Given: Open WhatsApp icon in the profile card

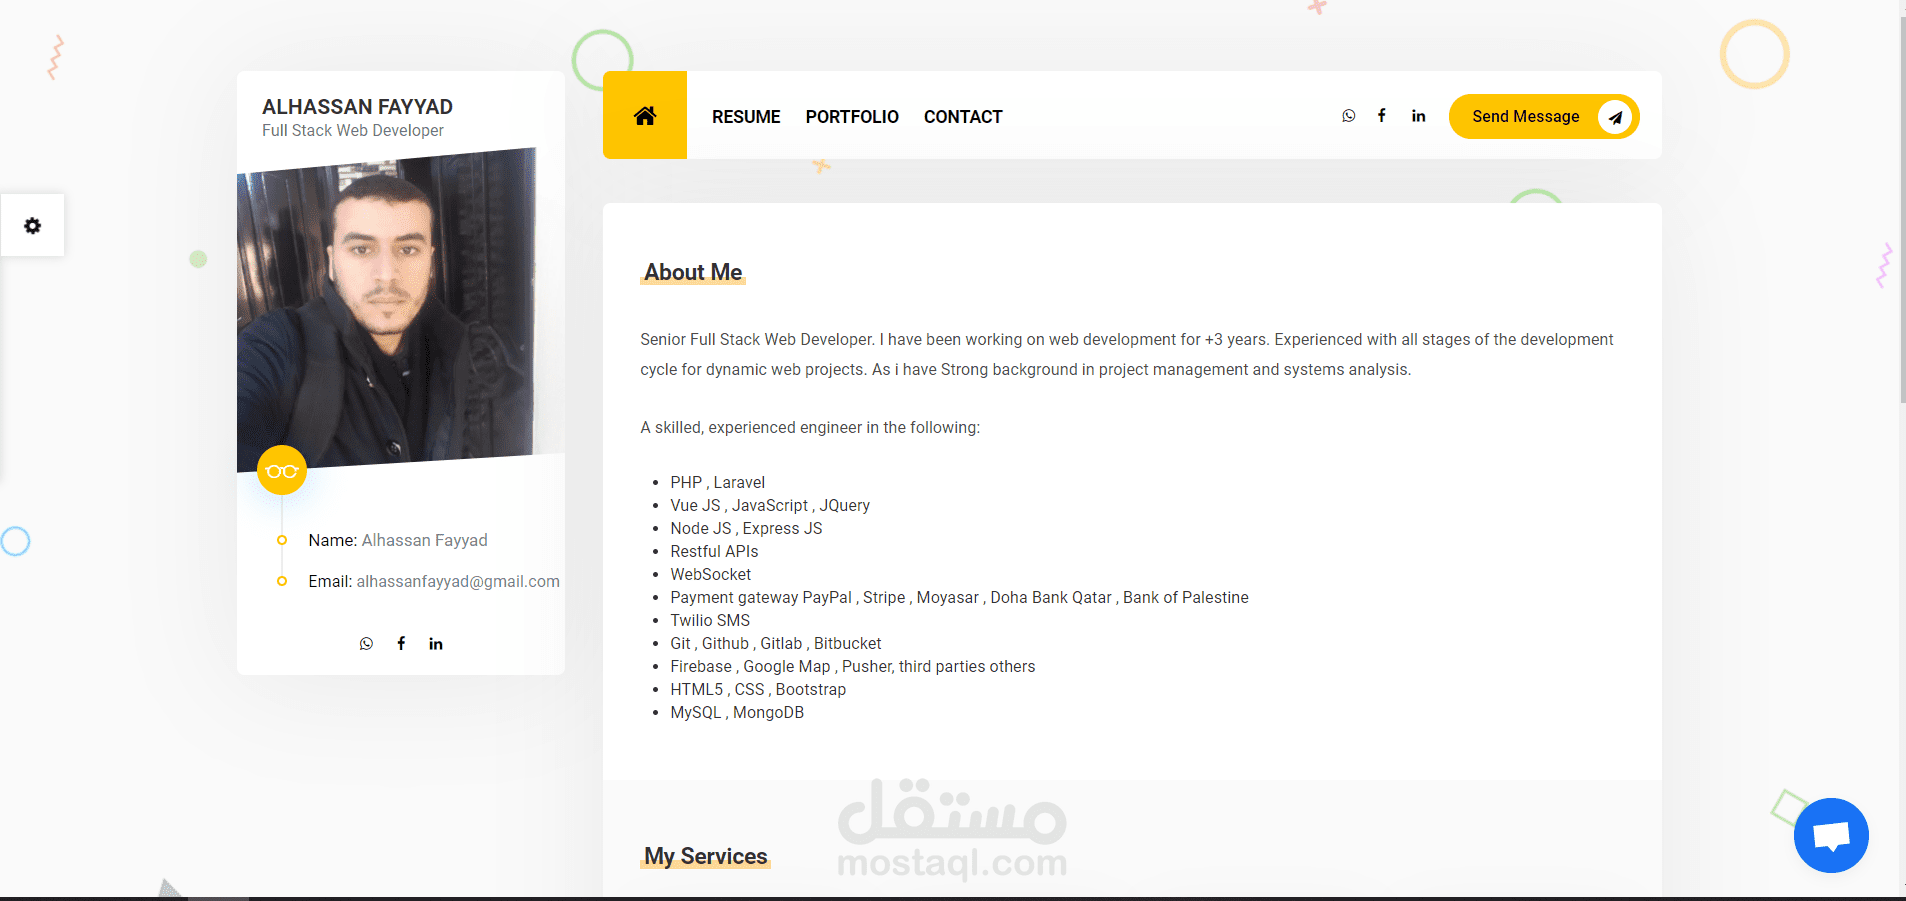Looking at the screenshot, I should point(366,644).
